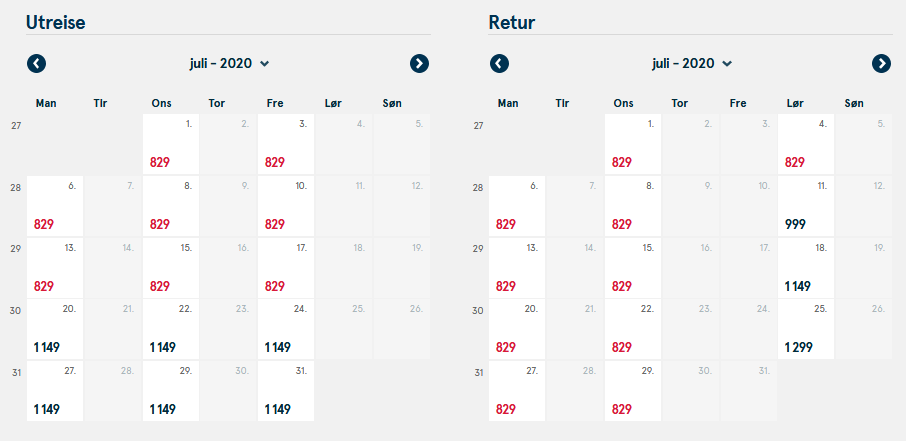Pick July 31 outbound for 1 149
The height and width of the screenshot is (441, 906).
click(286, 391)
